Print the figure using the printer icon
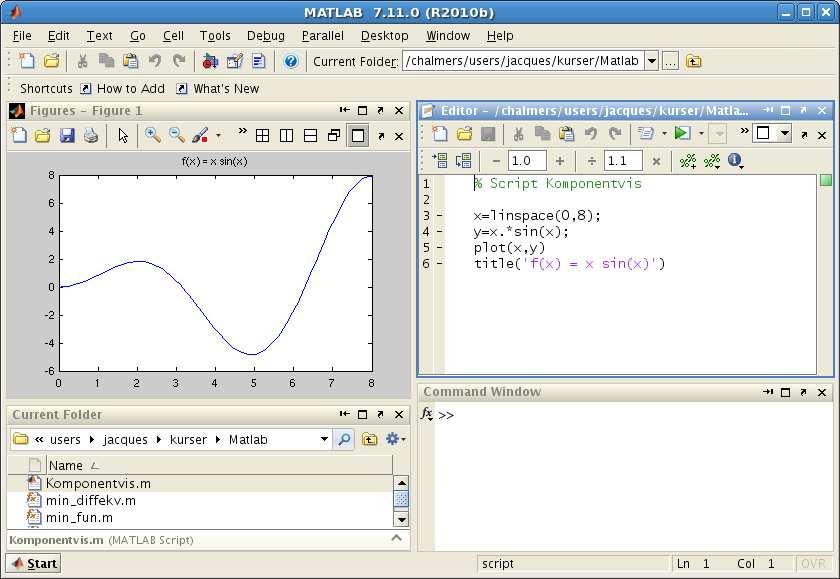Screen dimensions: 840x579 coord(91,136)
